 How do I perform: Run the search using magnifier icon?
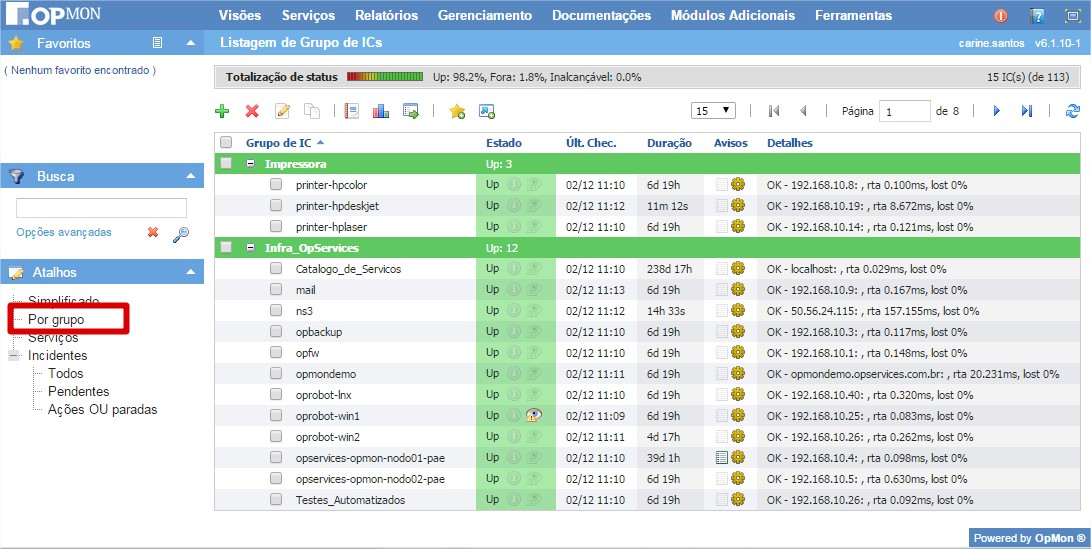181,234
